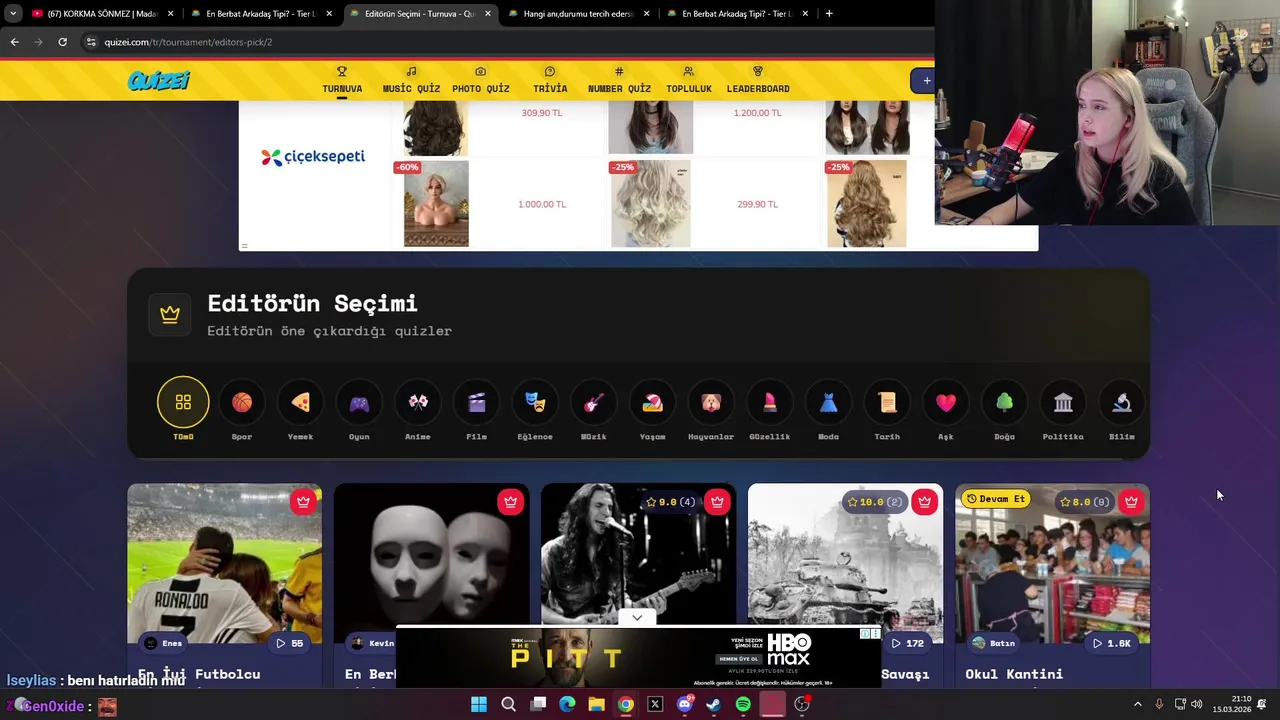Click the 1.6K plays counter
The height and width of the screenshot is (720, 1280).
point(1112,643)
